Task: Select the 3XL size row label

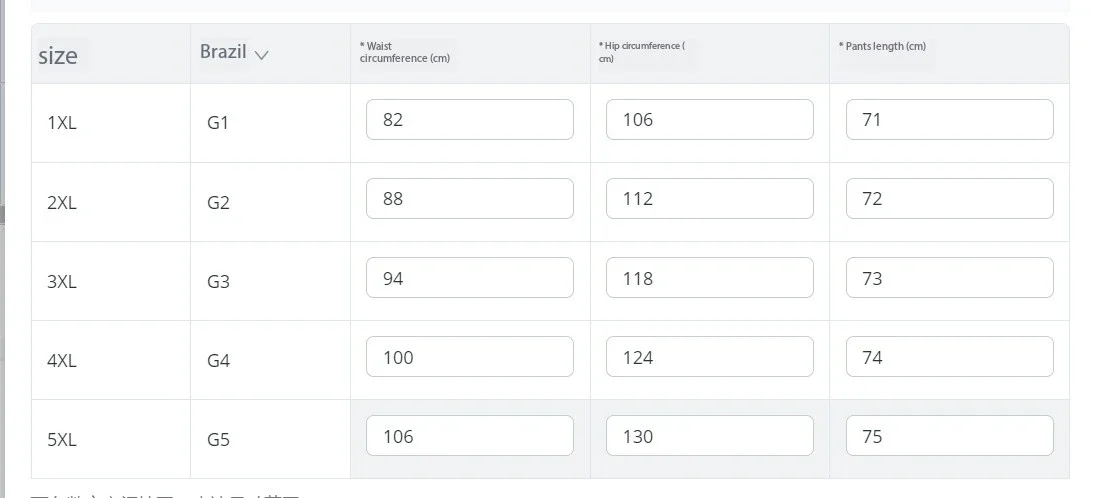Action: click(x=62, y=282)
